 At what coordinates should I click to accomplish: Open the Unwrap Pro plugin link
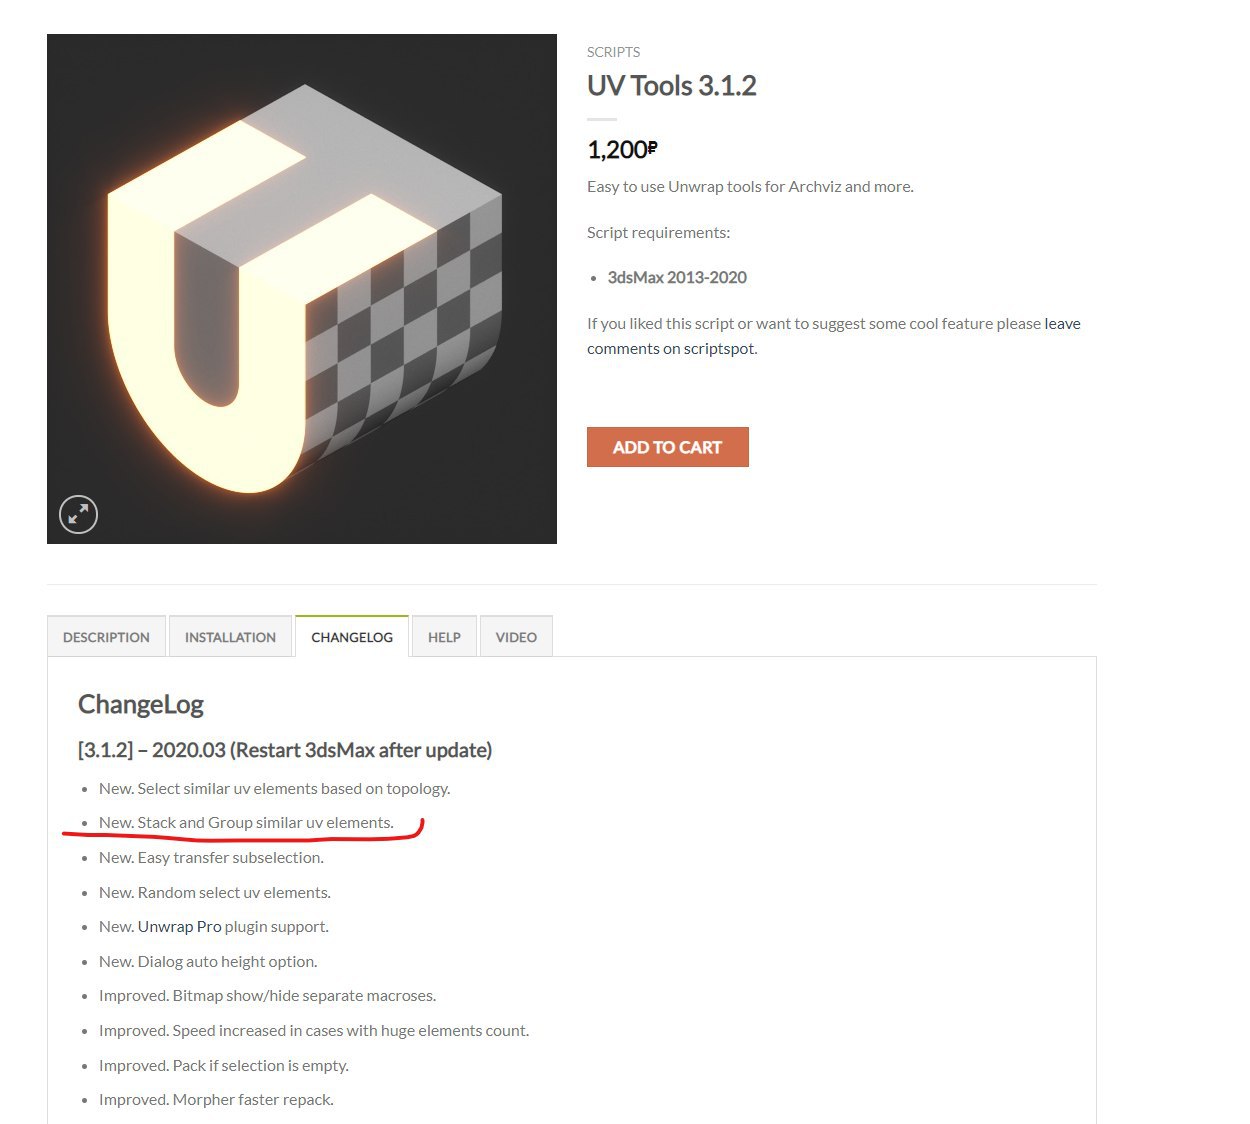point(180,927)
